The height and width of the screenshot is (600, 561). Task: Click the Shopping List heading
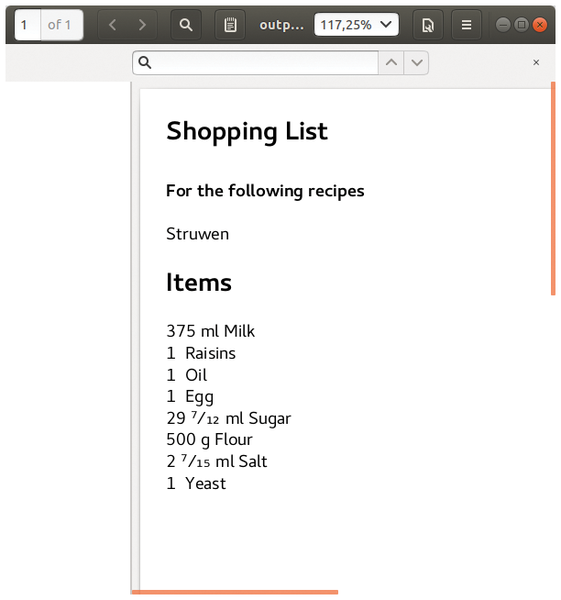click(247, 132)
